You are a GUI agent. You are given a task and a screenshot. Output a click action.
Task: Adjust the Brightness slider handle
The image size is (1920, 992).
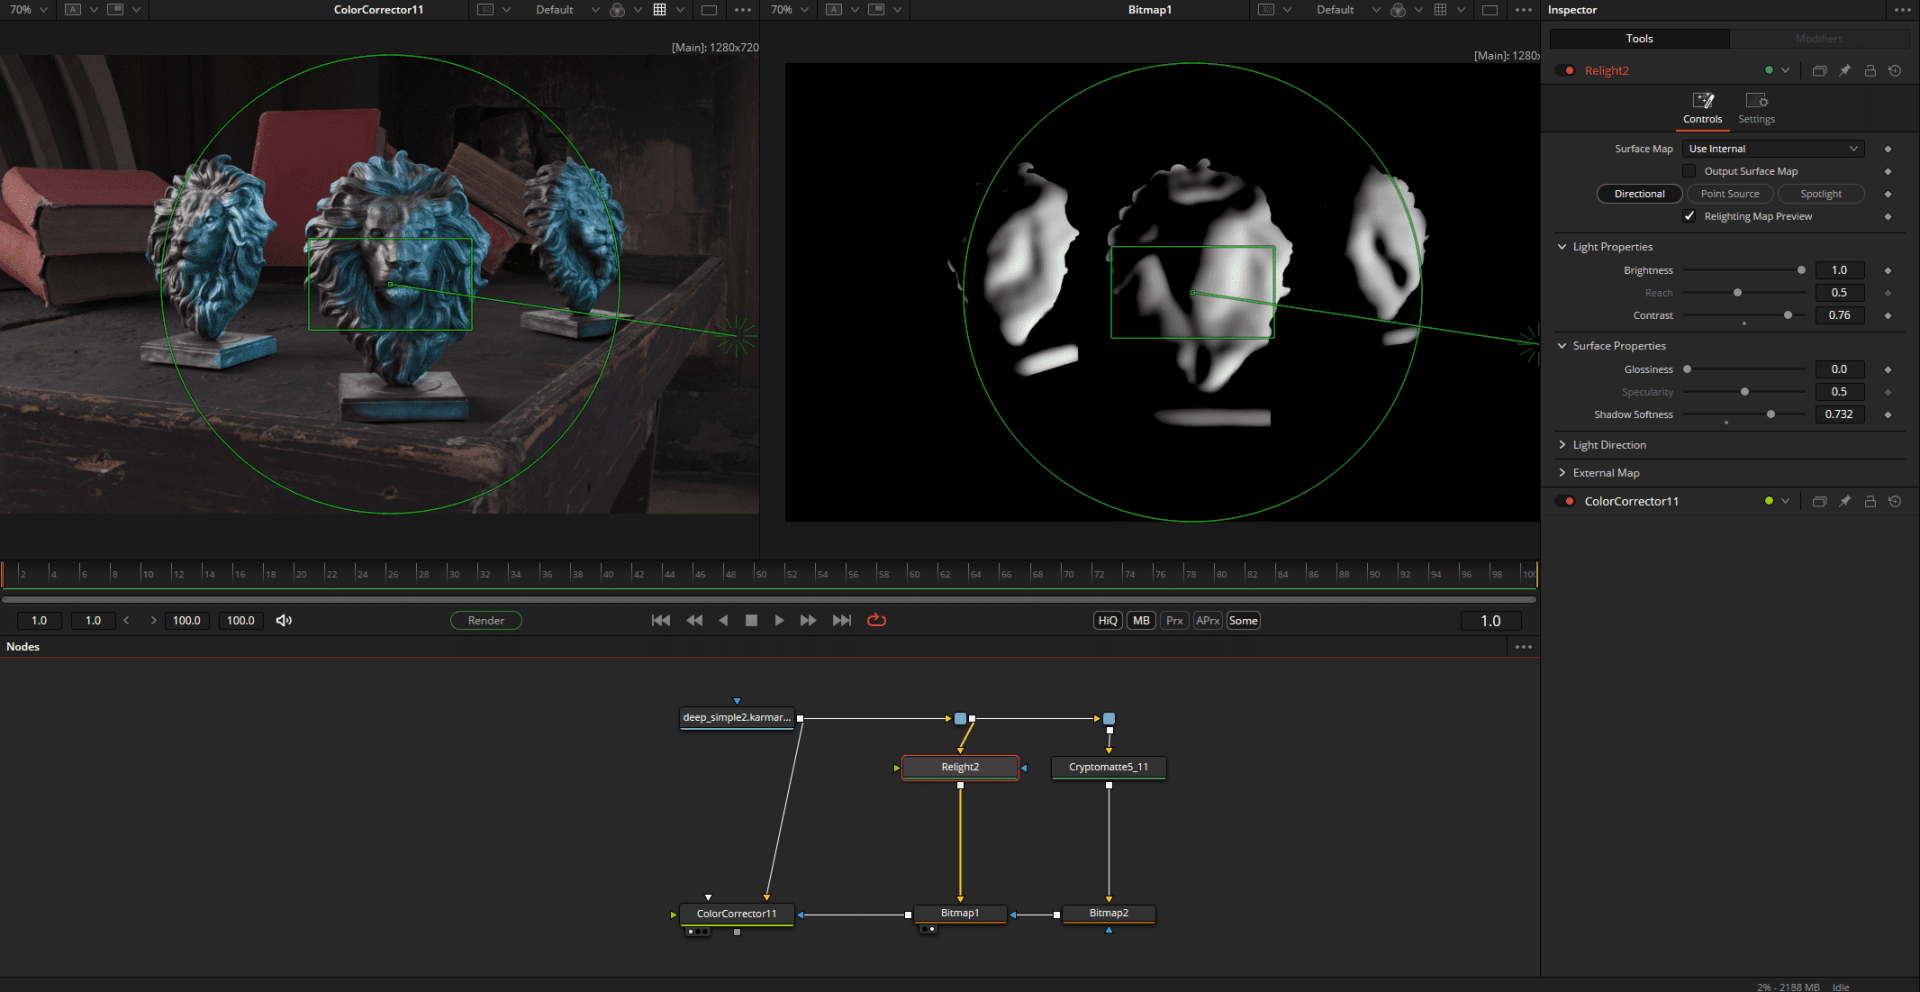(x=1801, y=270)
